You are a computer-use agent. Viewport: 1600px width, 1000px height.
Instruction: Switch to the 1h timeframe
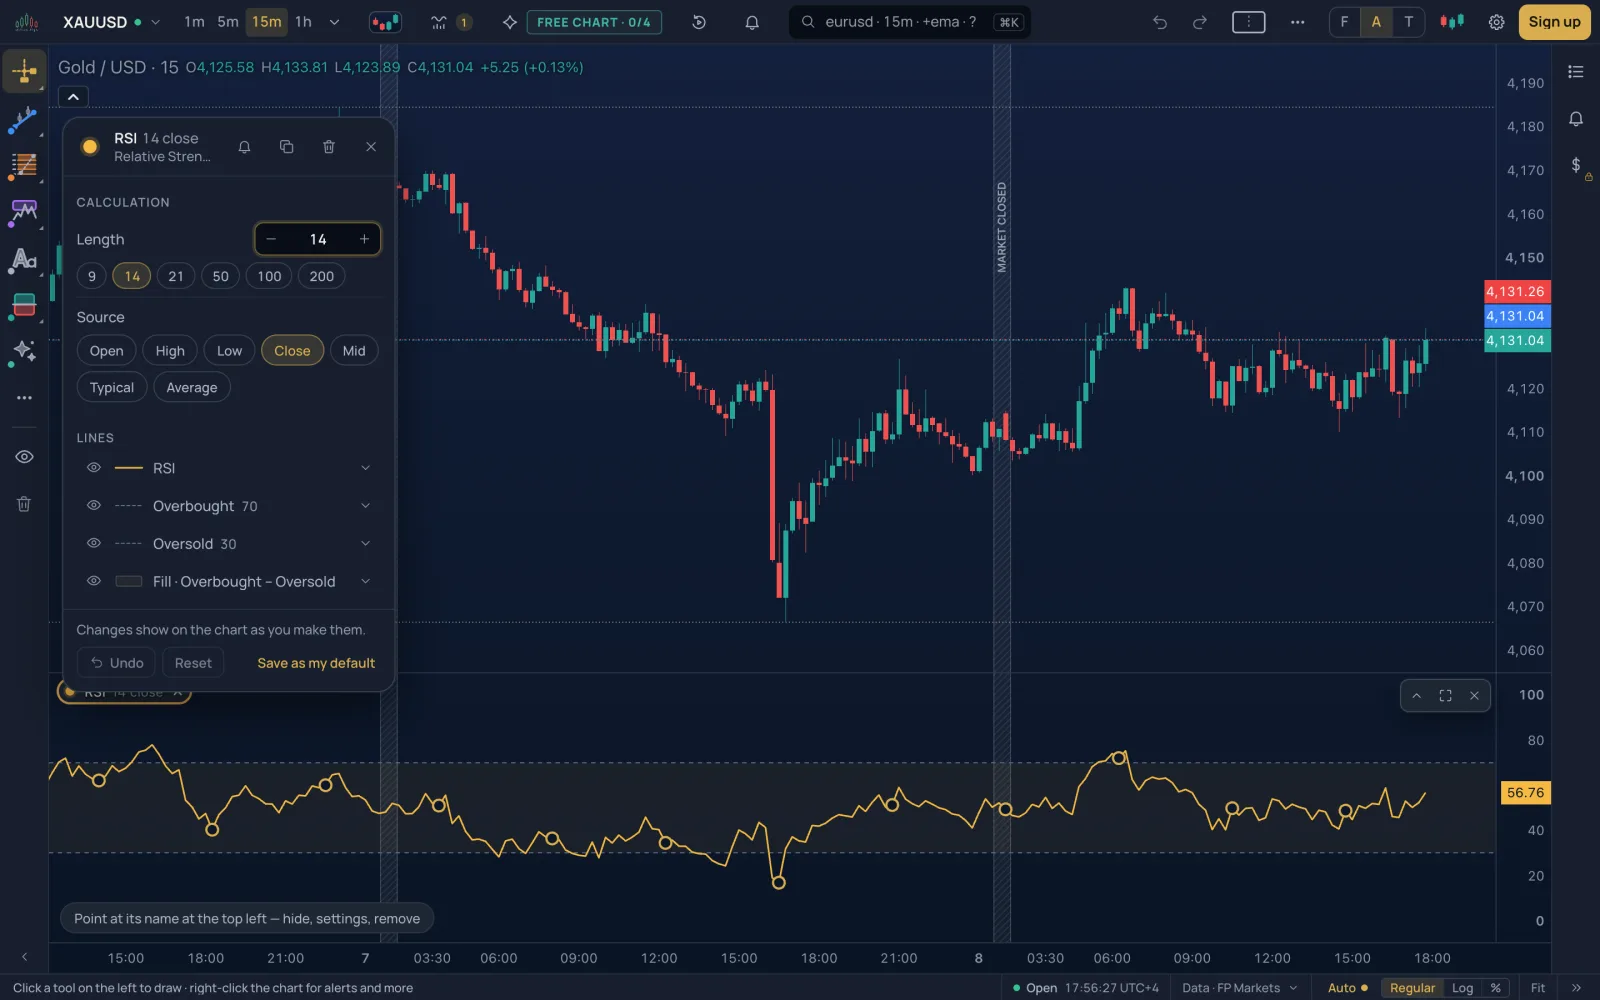point(303,22)
